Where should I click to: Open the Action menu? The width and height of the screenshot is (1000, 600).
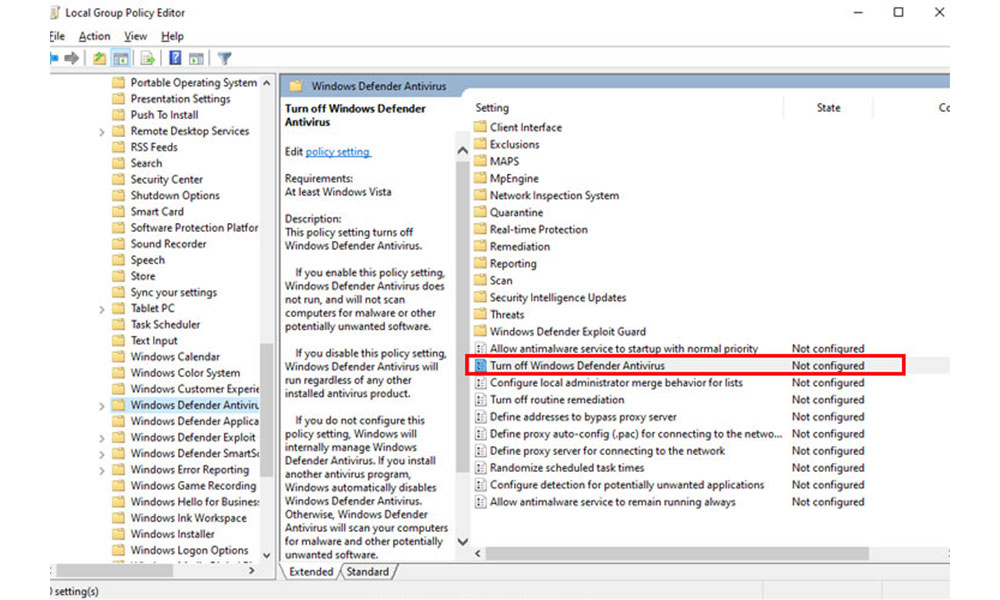(94, 36)
